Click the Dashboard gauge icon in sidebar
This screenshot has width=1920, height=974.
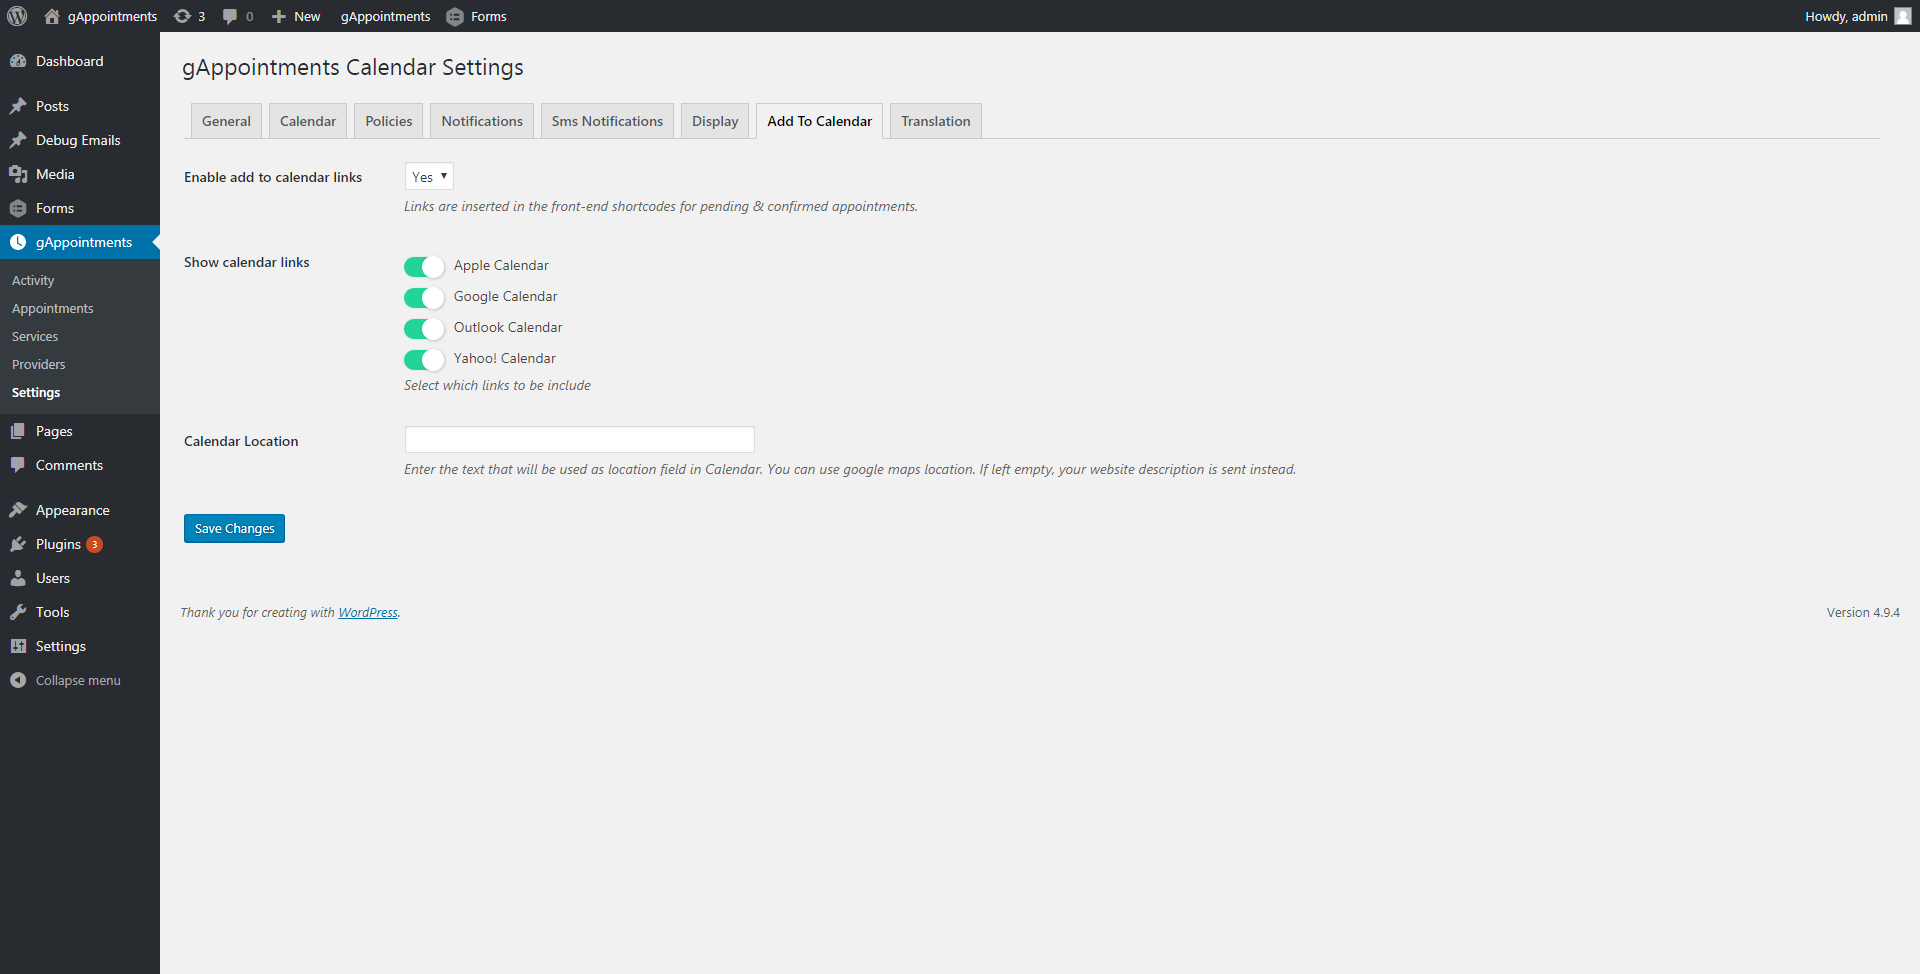18,61
